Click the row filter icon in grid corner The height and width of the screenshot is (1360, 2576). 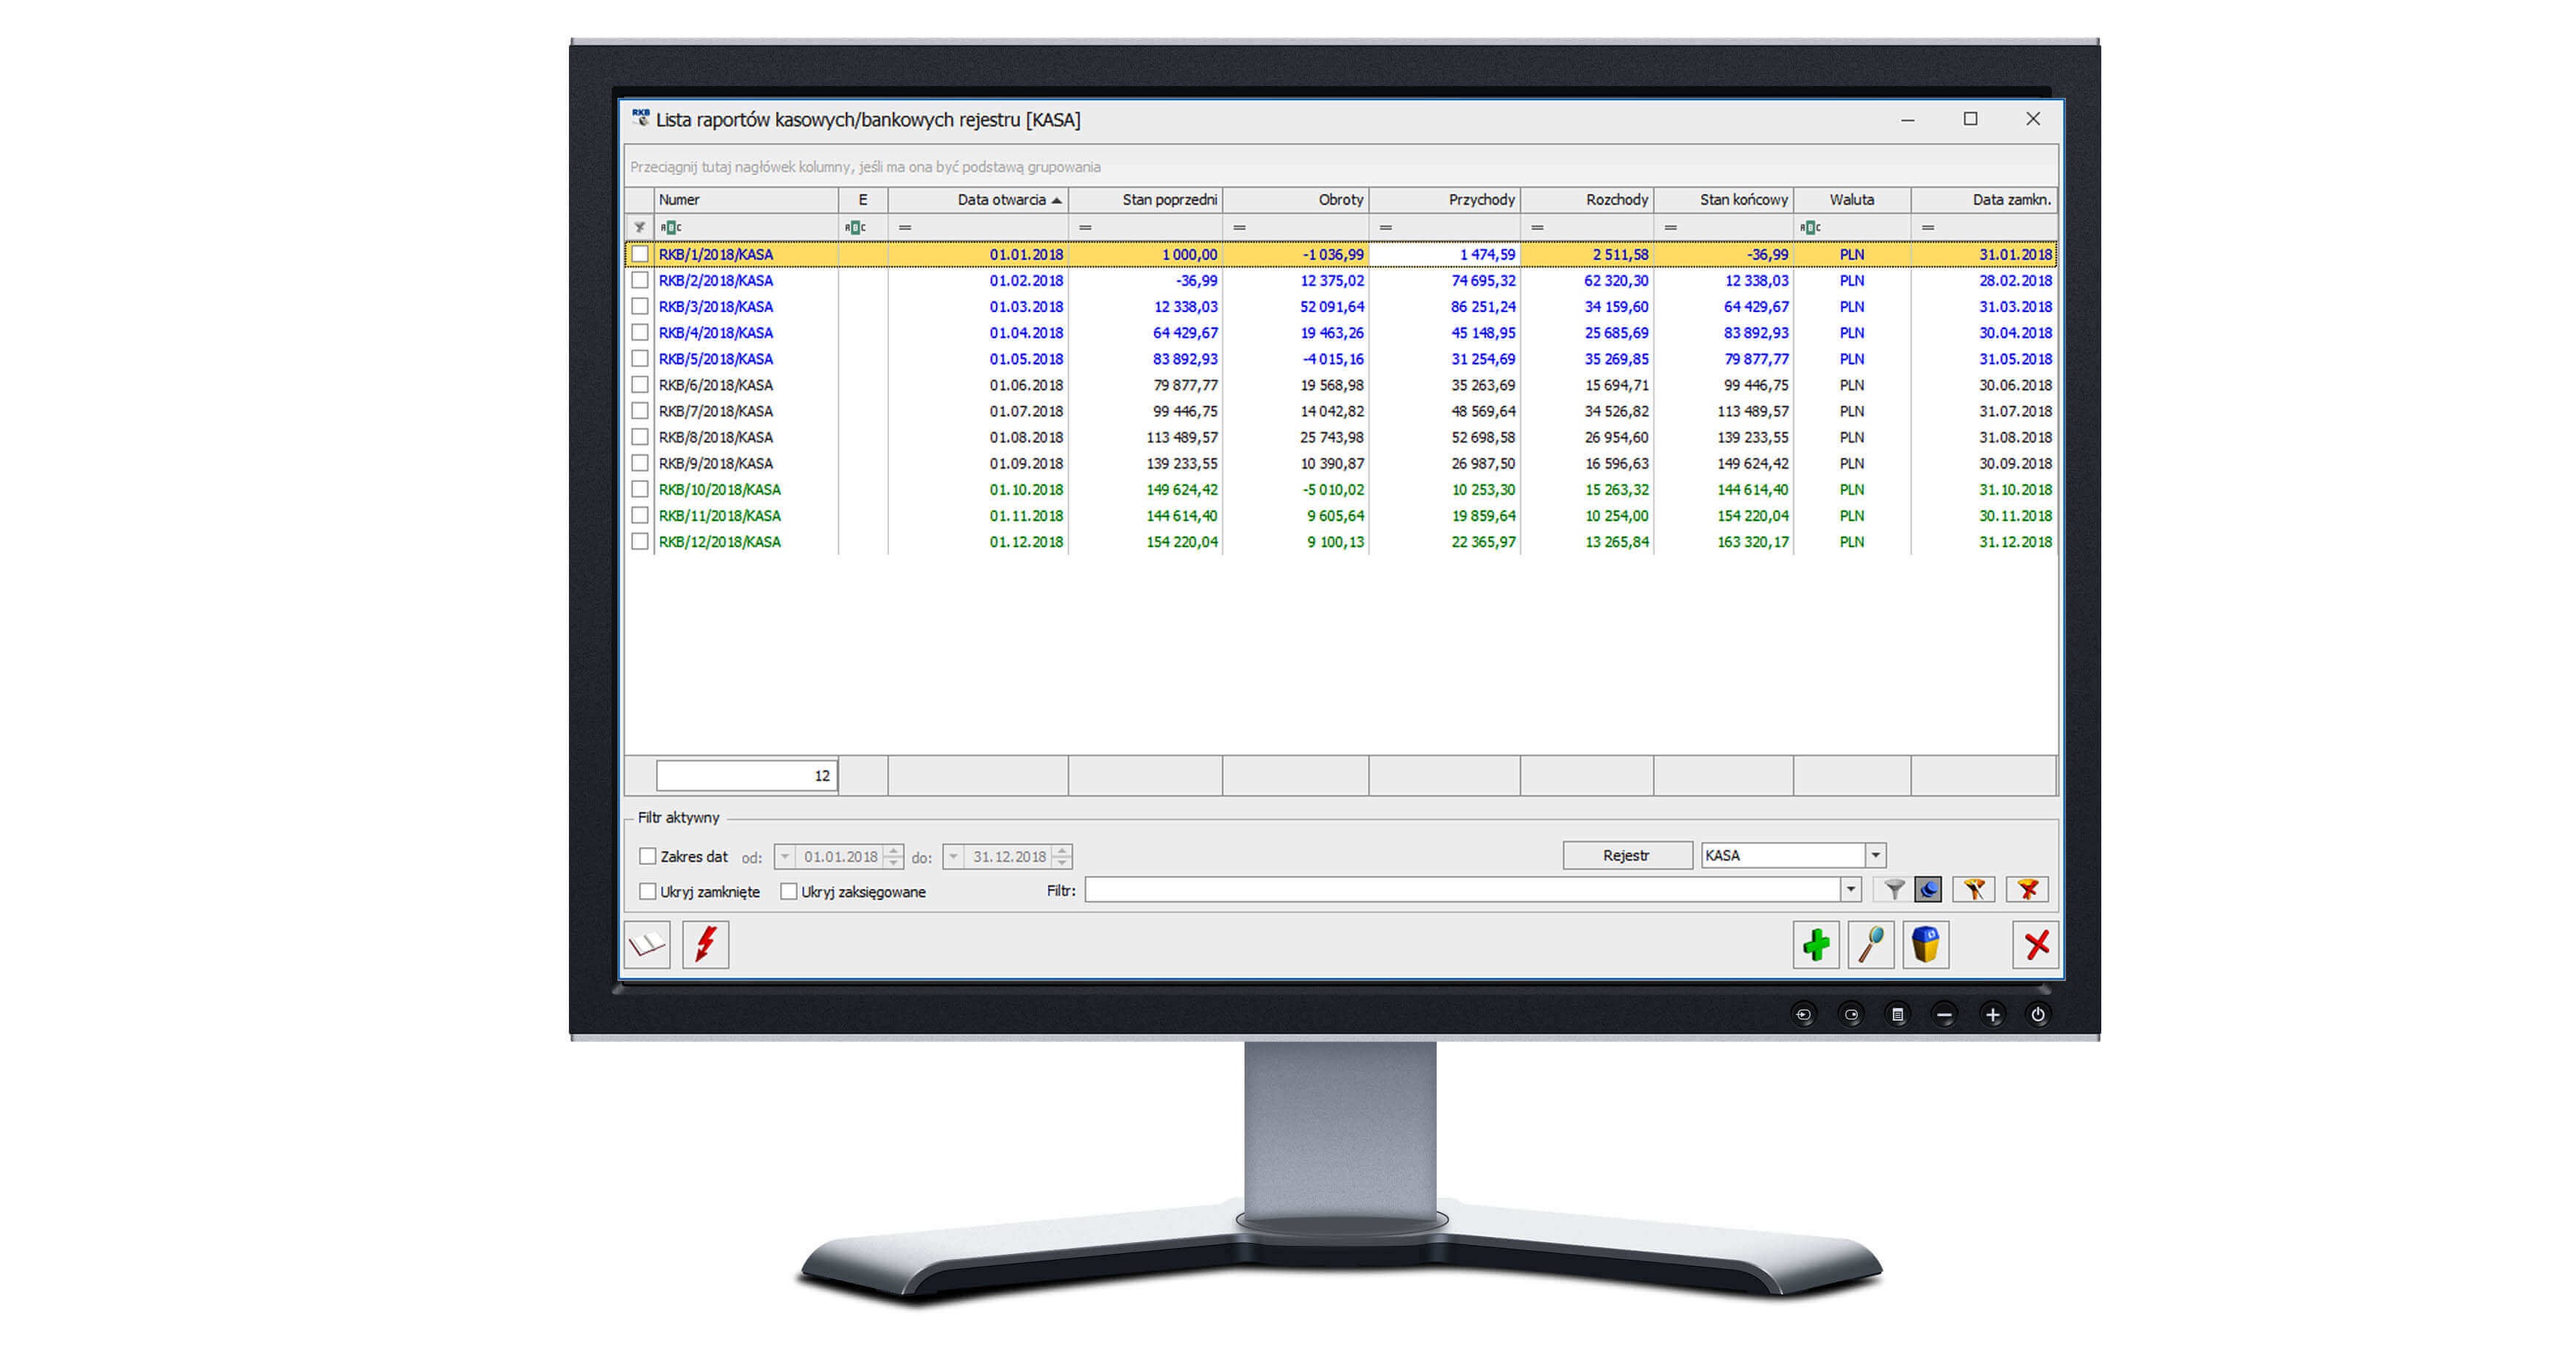[639, 227]
